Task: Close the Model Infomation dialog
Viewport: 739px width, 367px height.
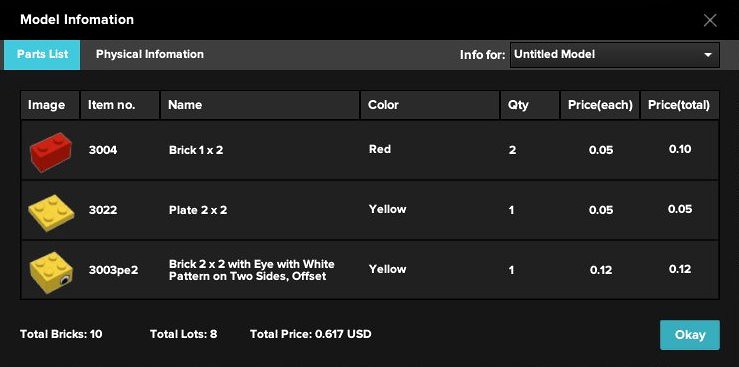Action: 710,20
